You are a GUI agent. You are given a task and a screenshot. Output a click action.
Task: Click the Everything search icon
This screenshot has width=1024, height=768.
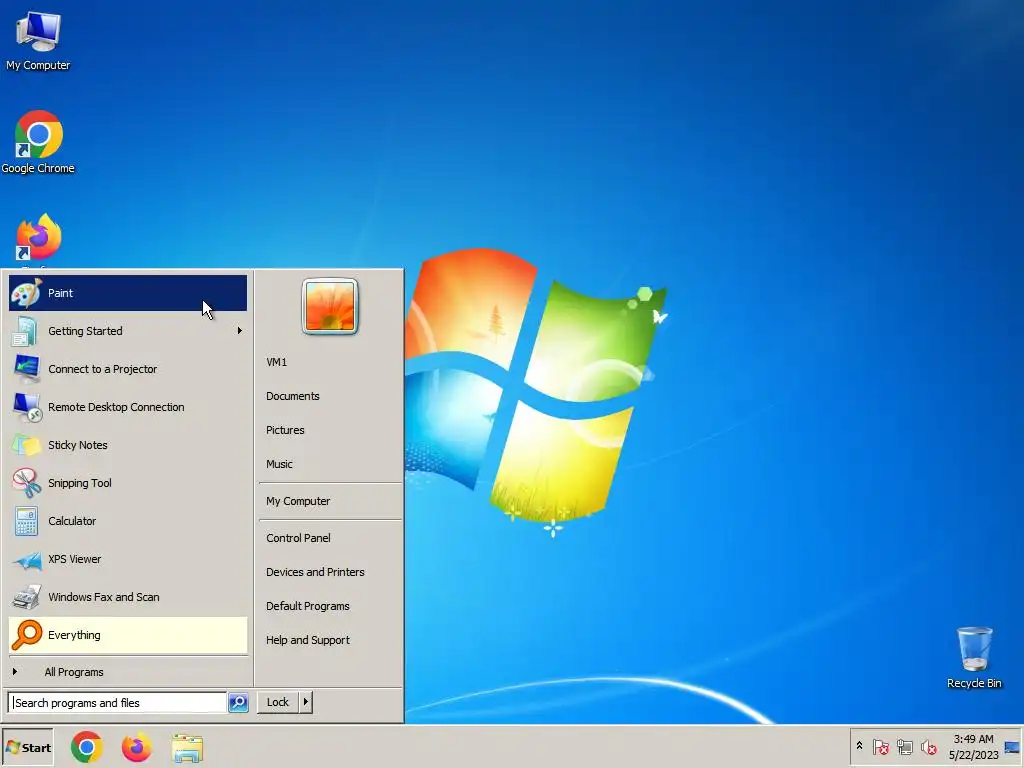(27, 635)
